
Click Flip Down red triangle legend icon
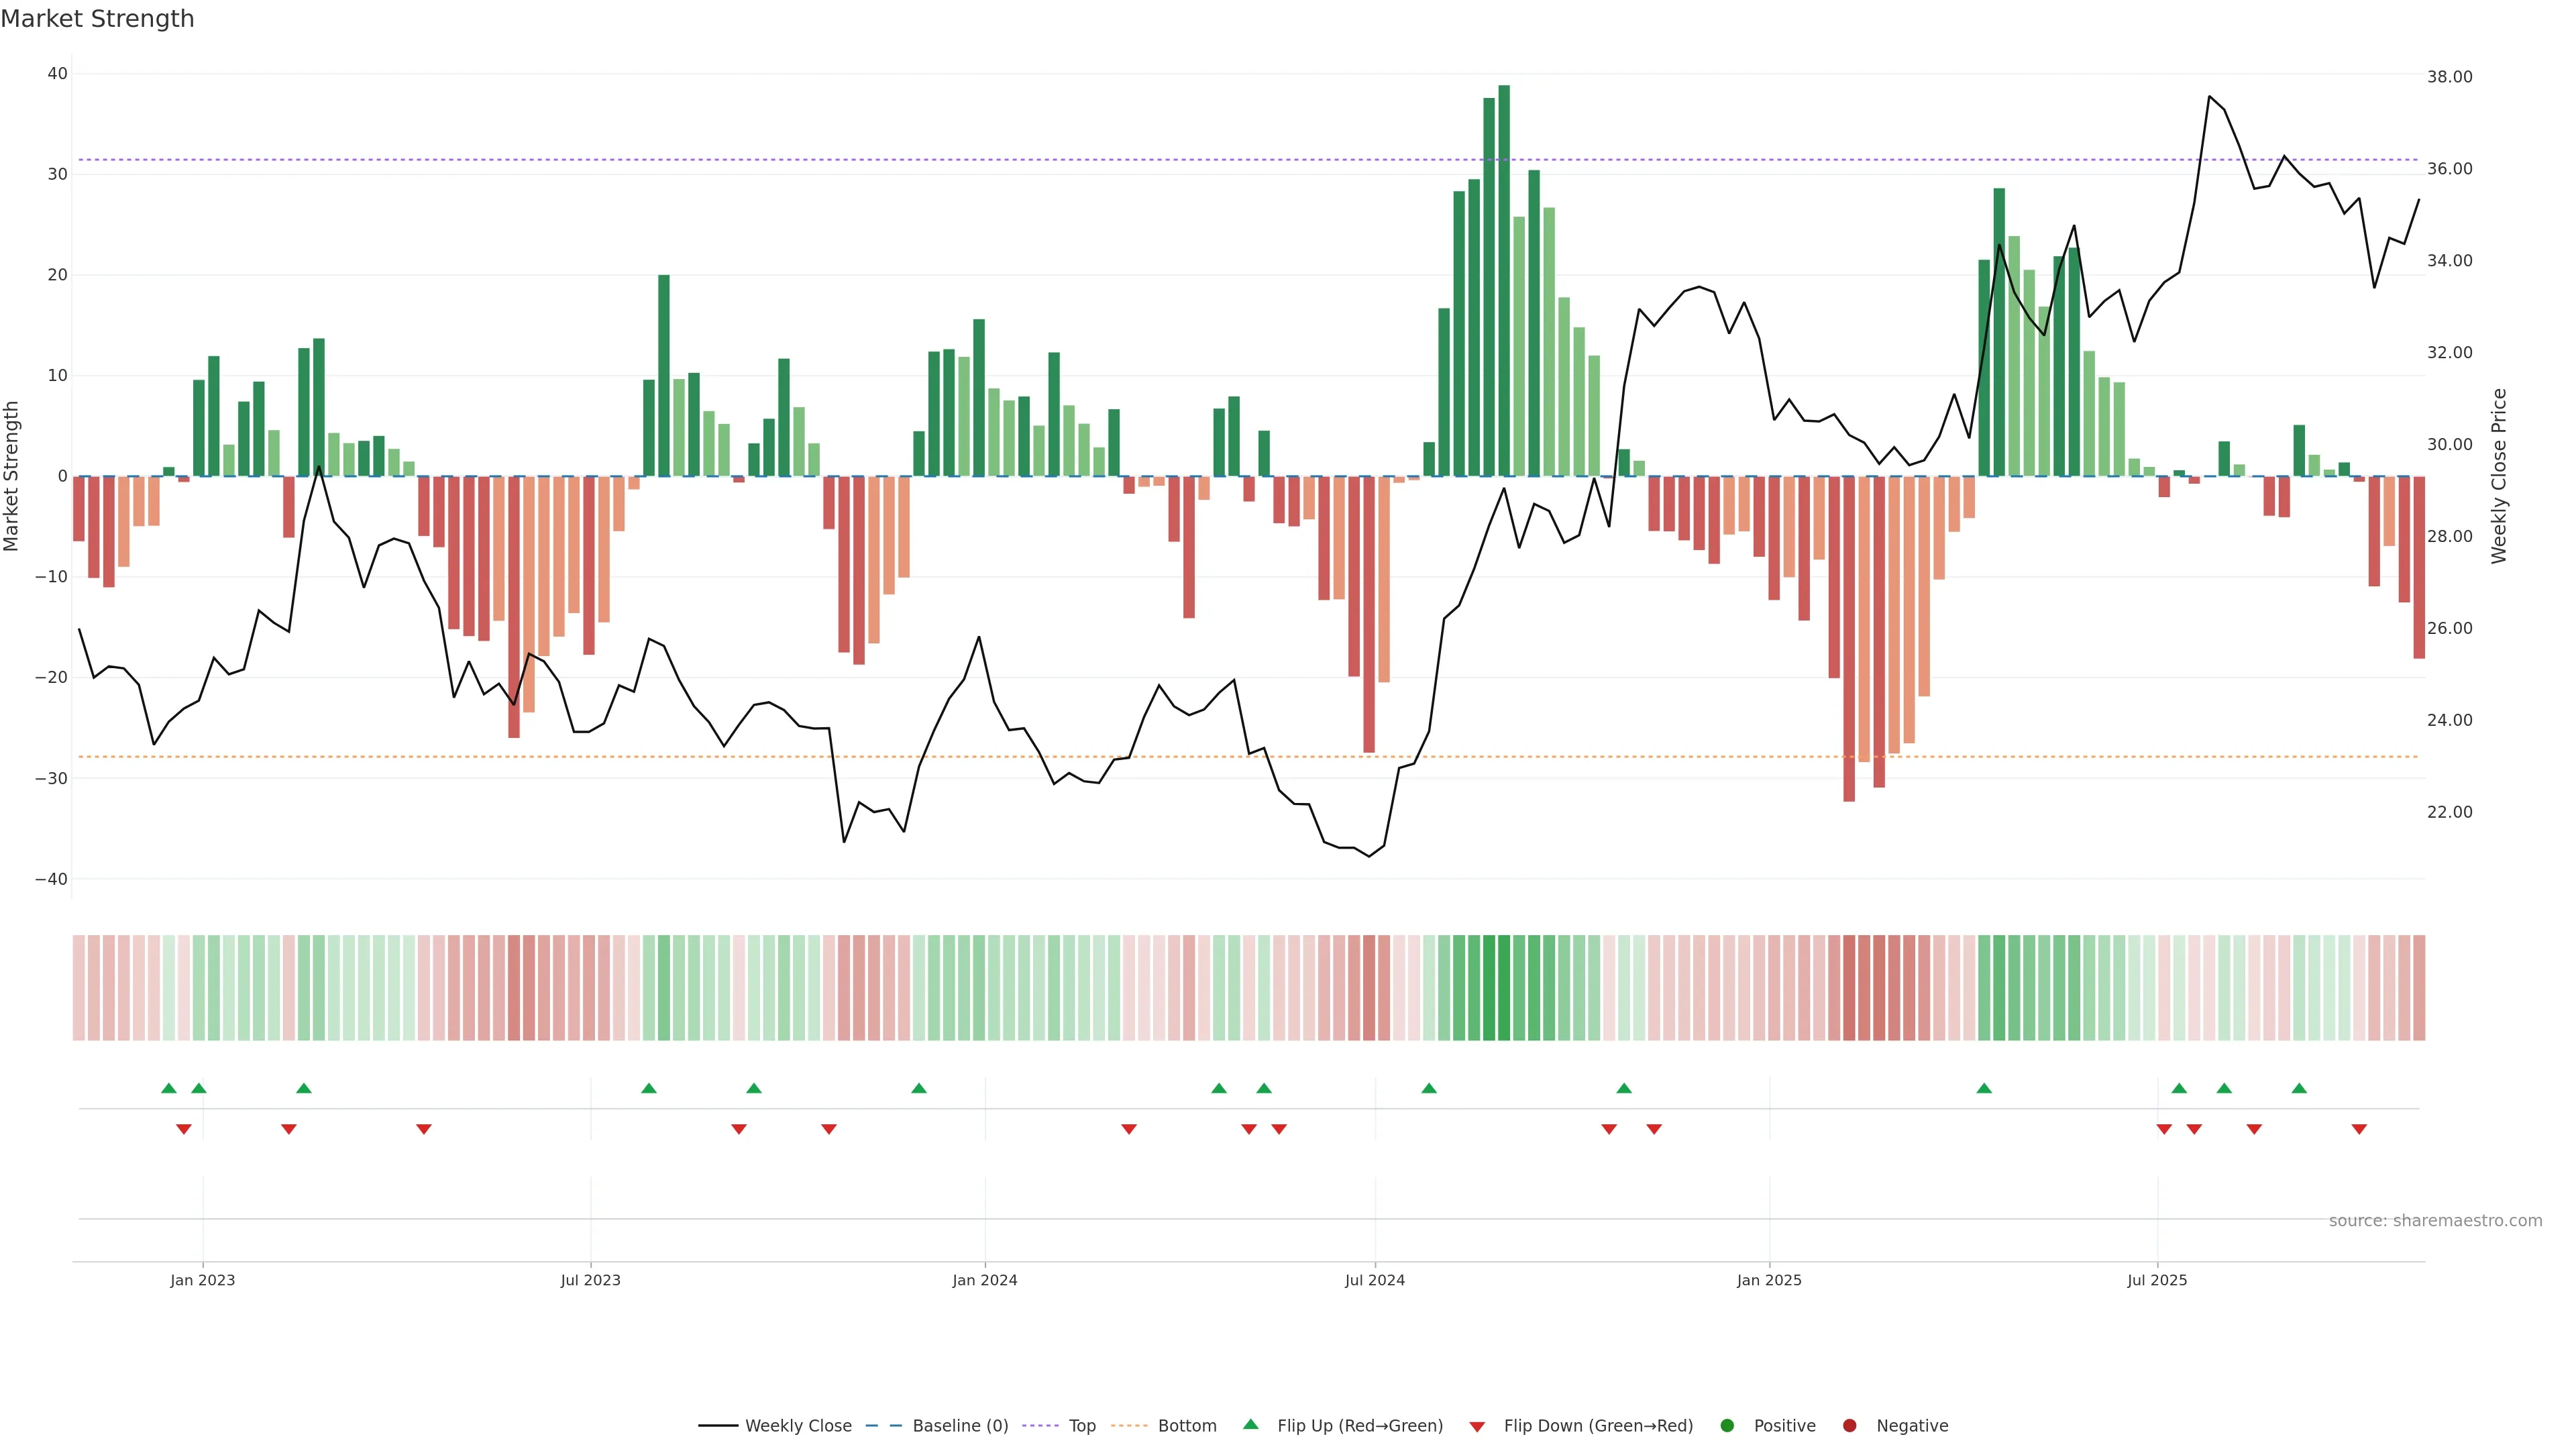point(1477,1427)
